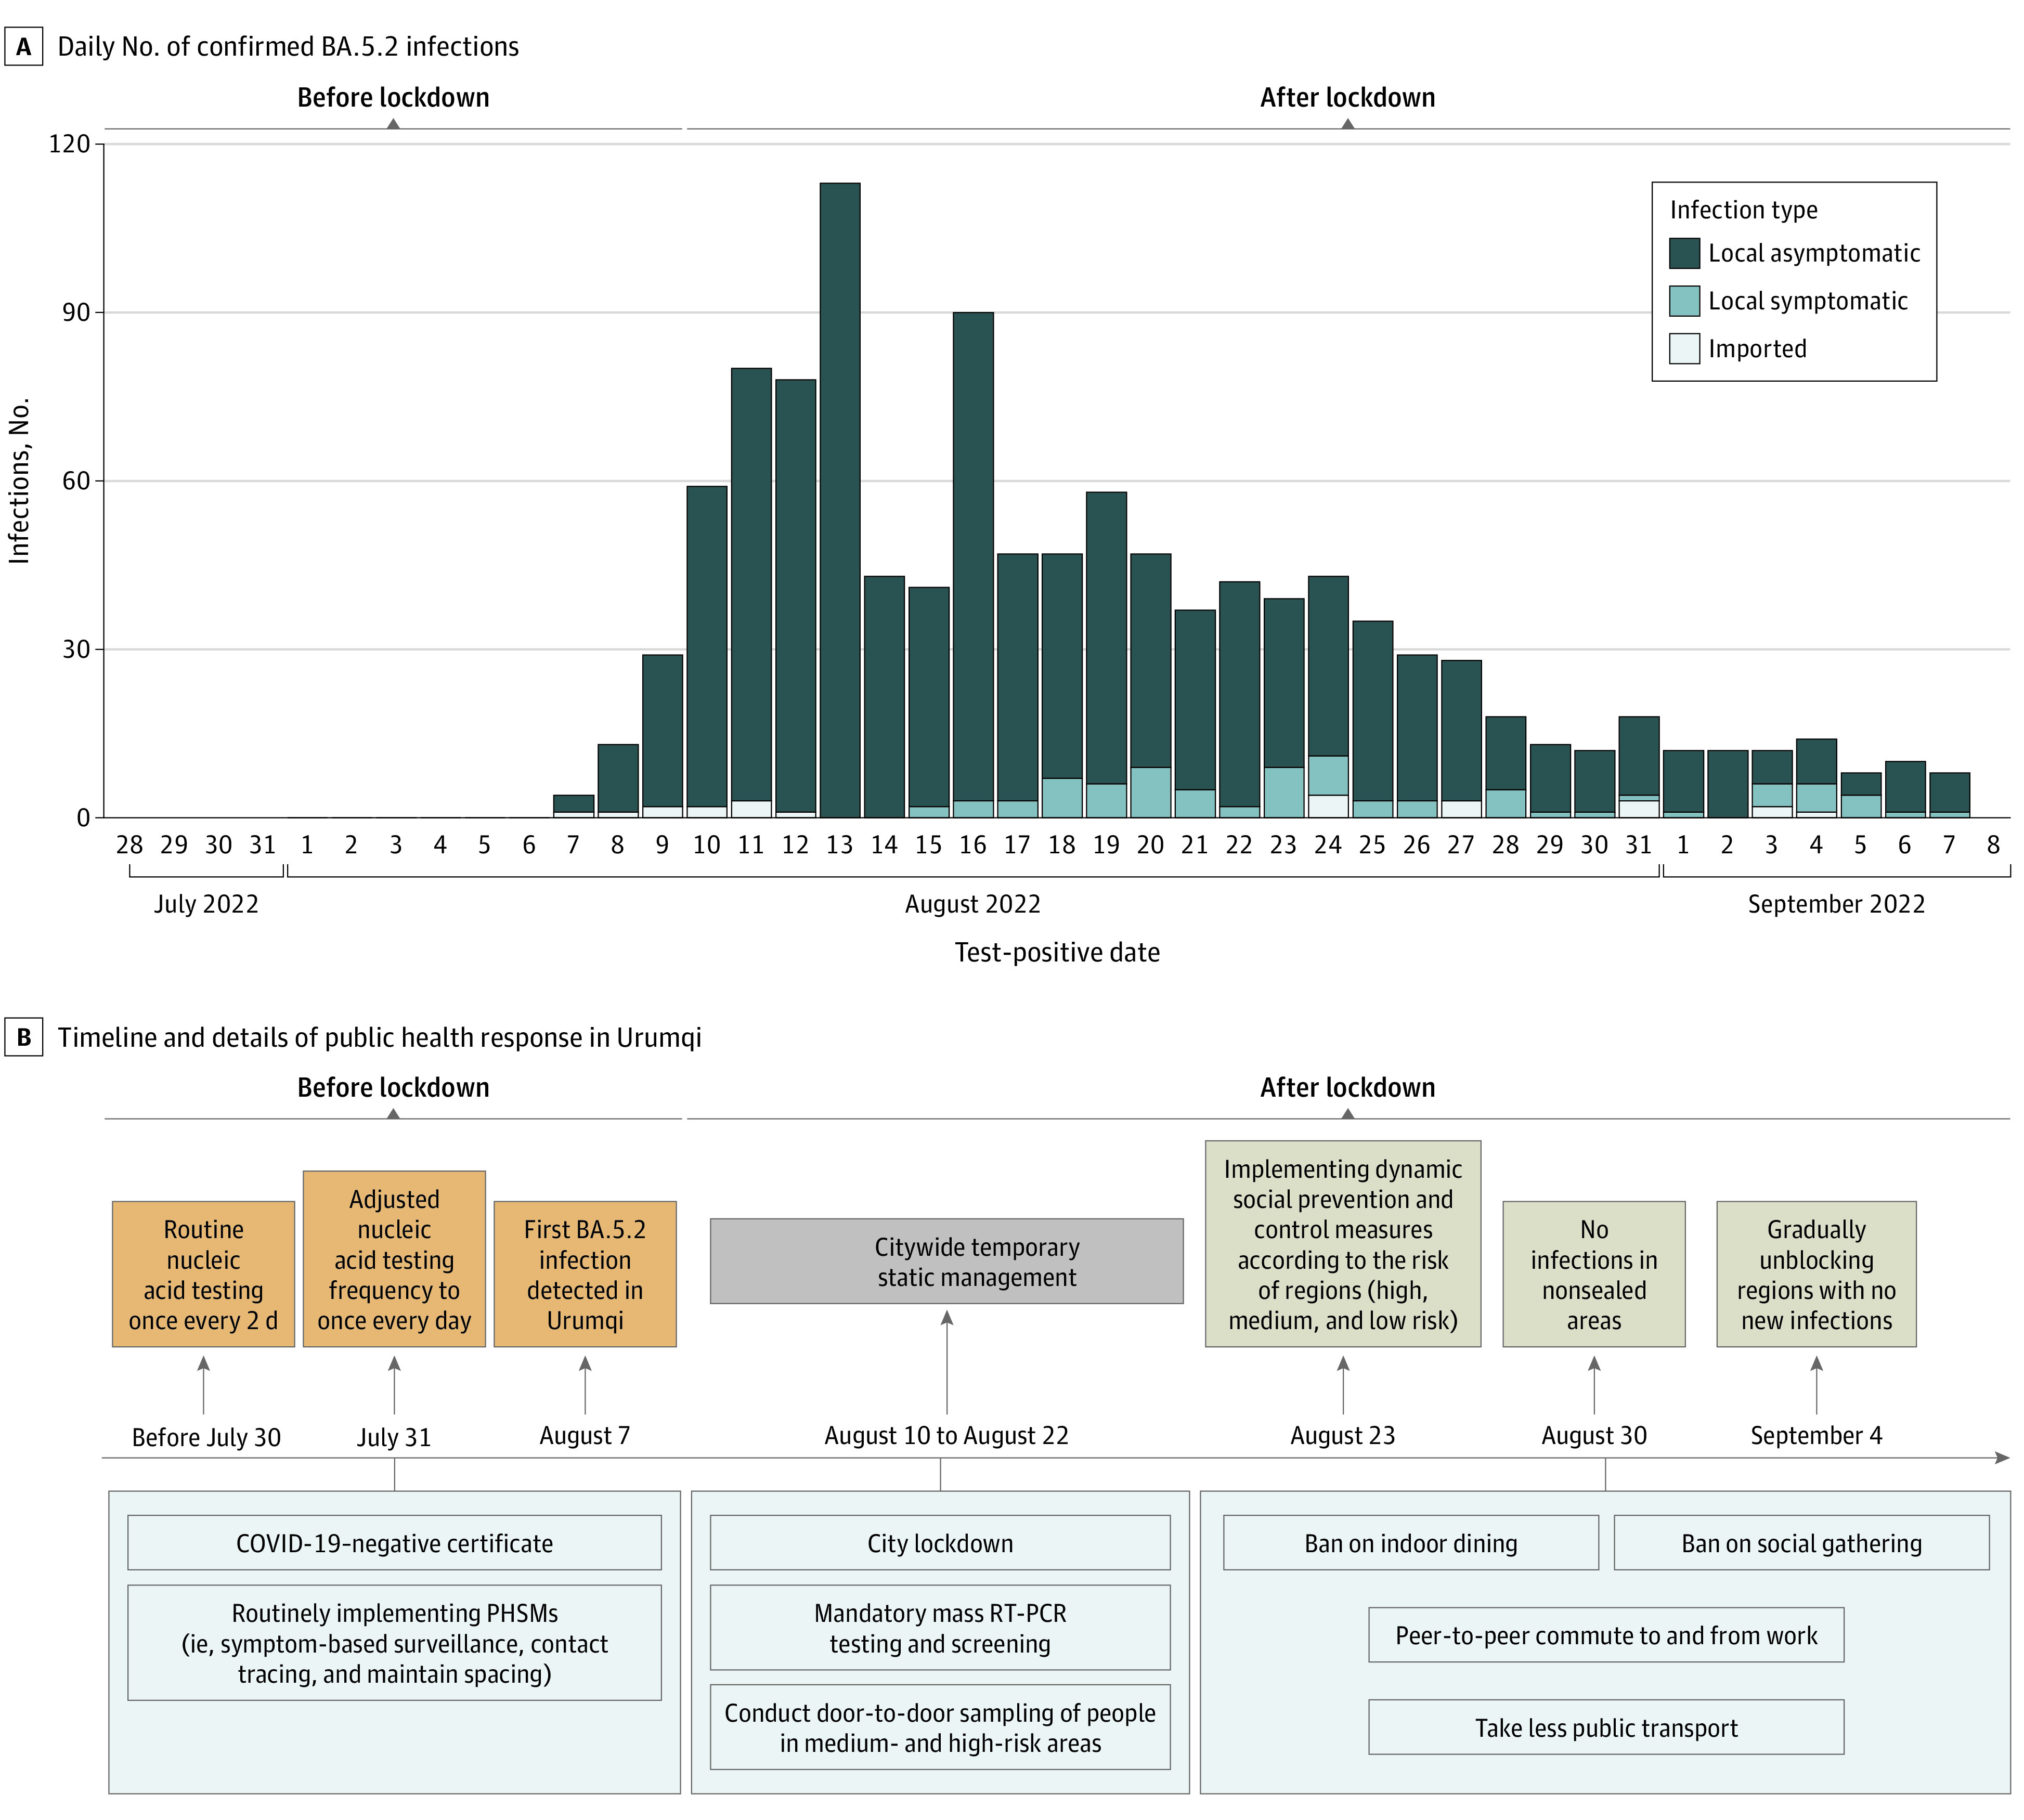The image size is (2024, 1820).
Task: Click the 'Test-positive date' axis title
Action: click(x=1057, y=952)
